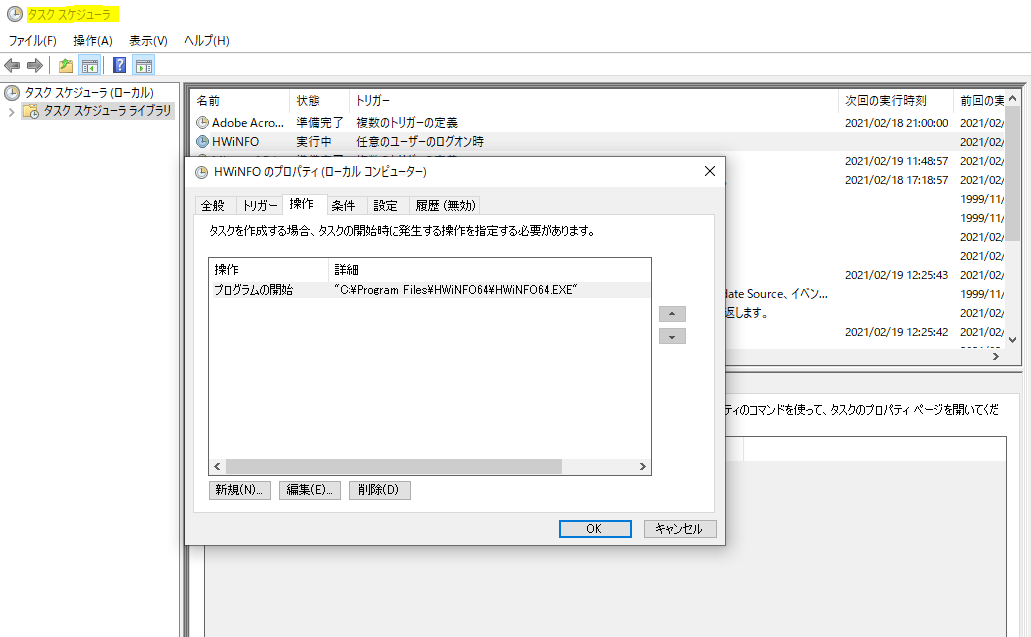The height and width of the screenshot is (637, 1031).
Task: Sort task list by 状態 column header
Action: 319,101
